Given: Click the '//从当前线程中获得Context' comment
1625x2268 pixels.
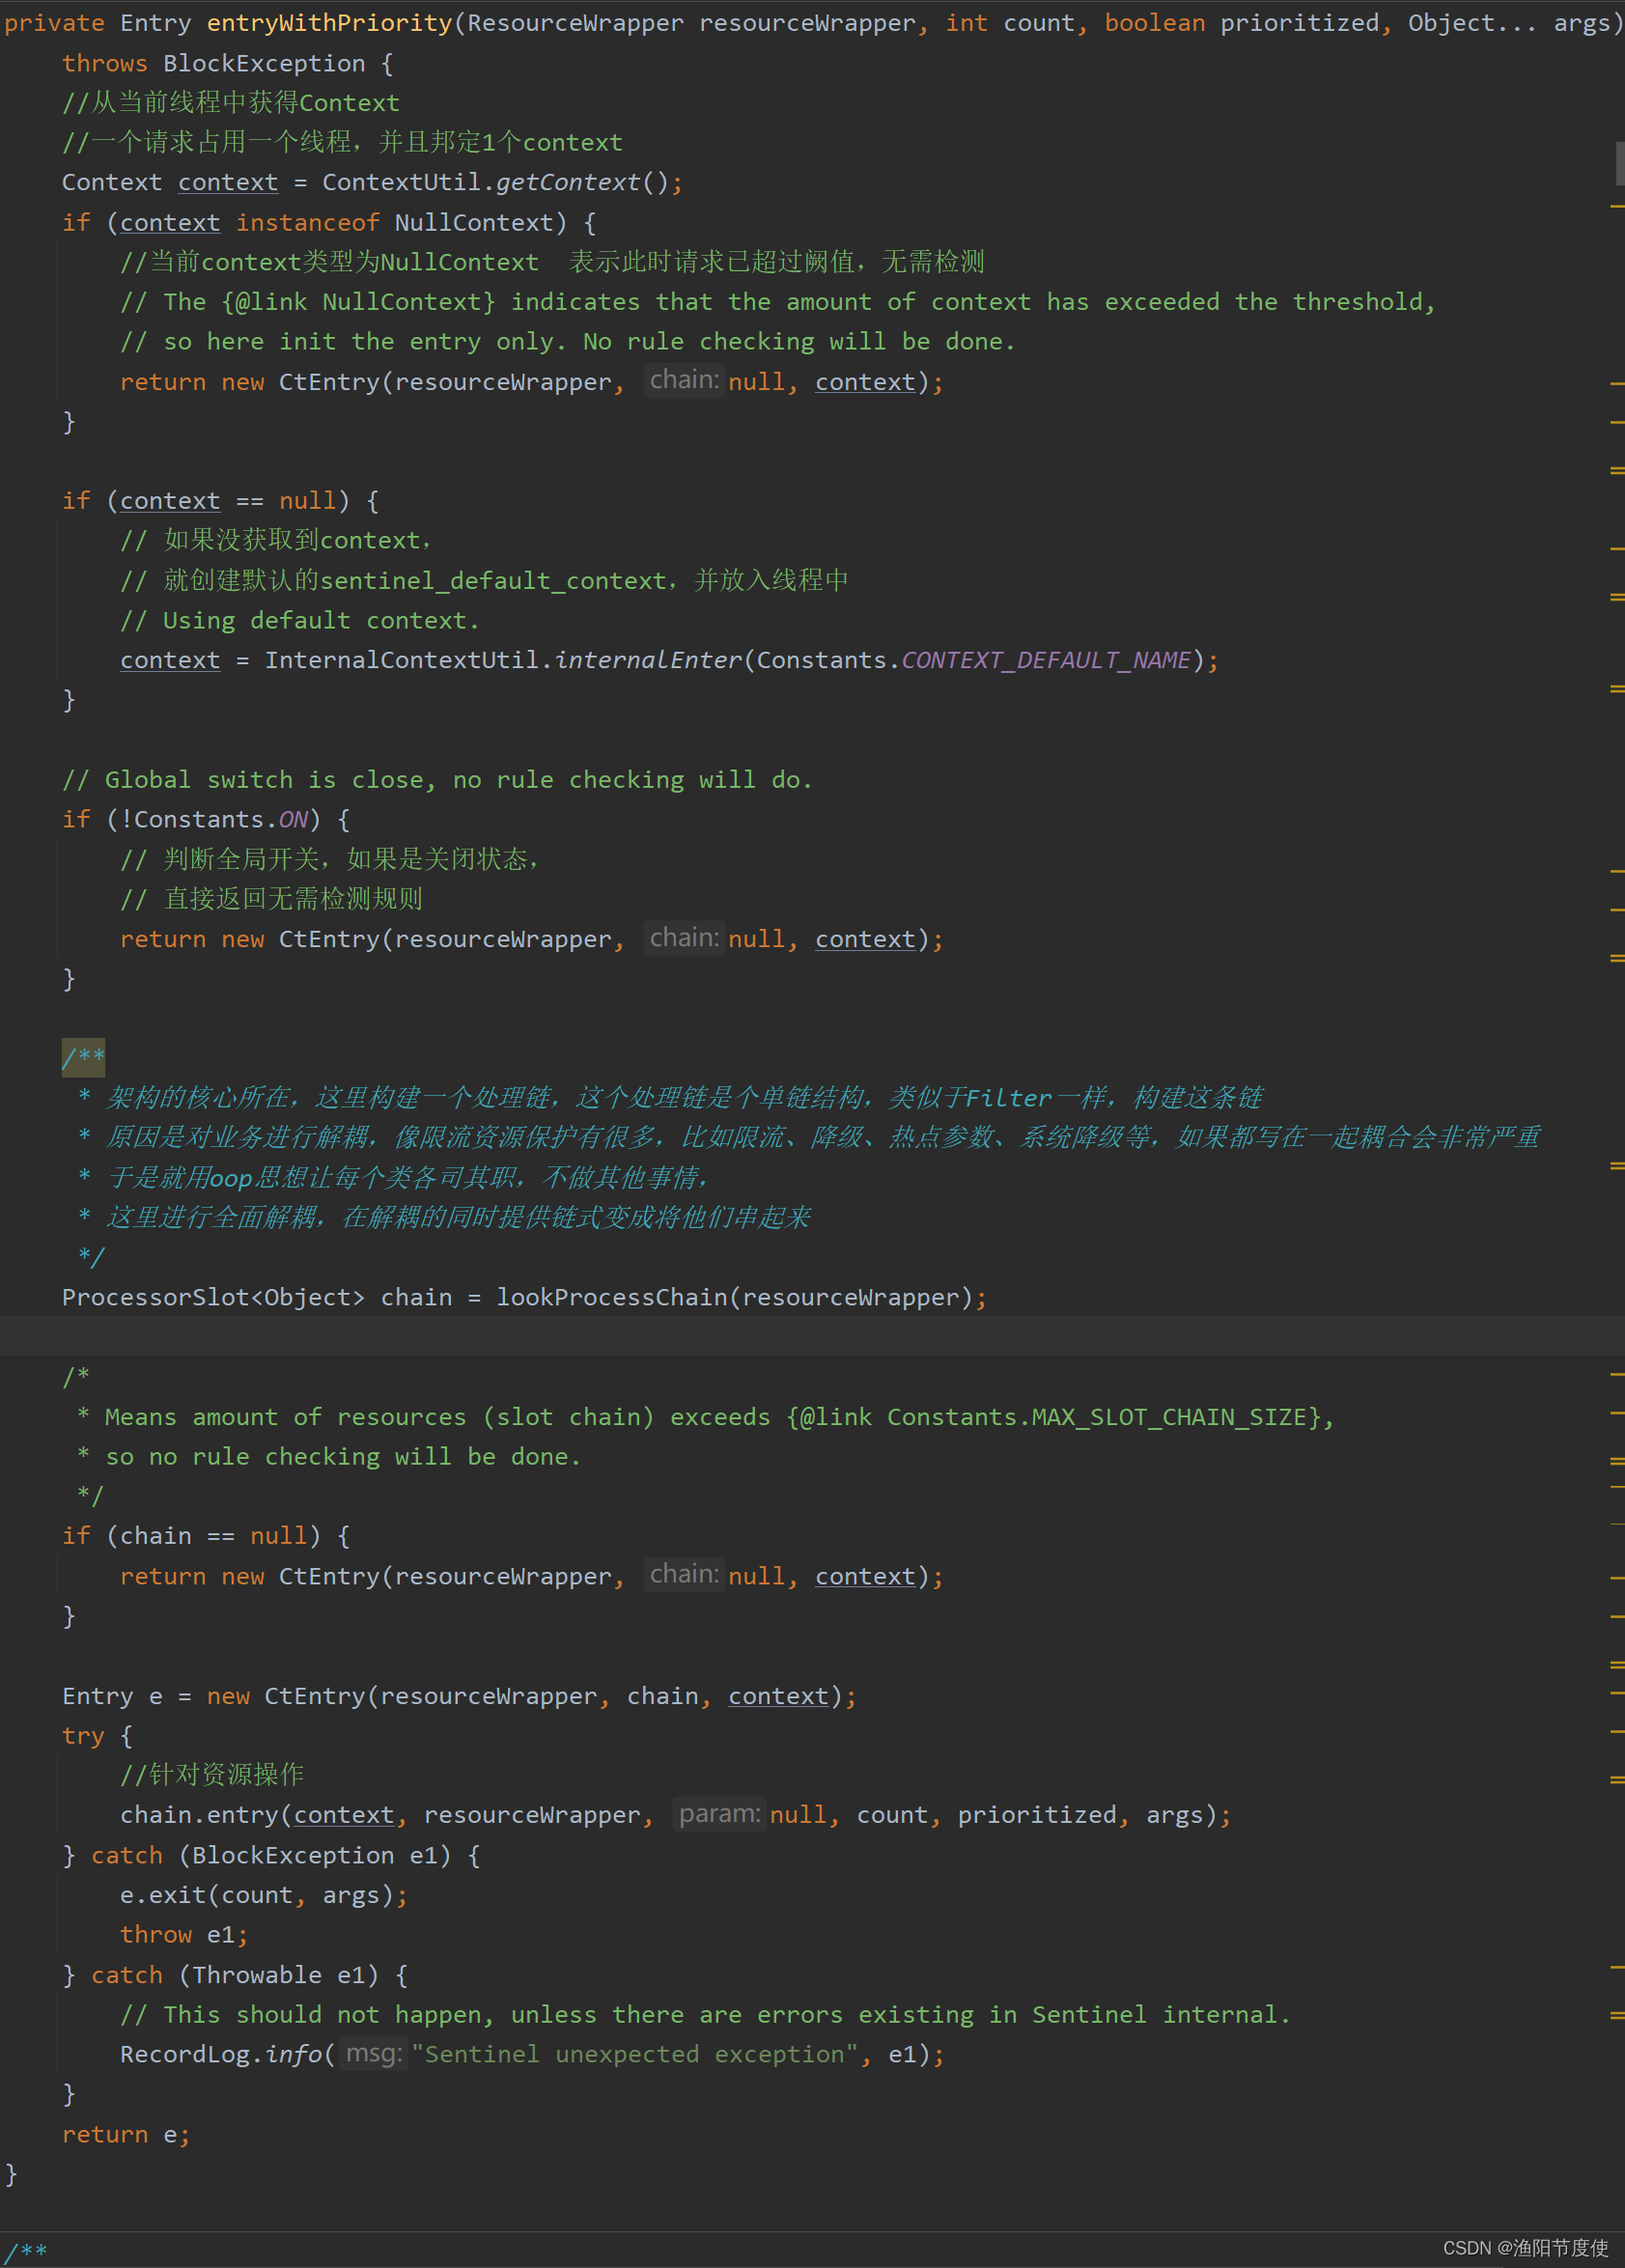Looking at the screenshot, I should (x=231, y=103).
